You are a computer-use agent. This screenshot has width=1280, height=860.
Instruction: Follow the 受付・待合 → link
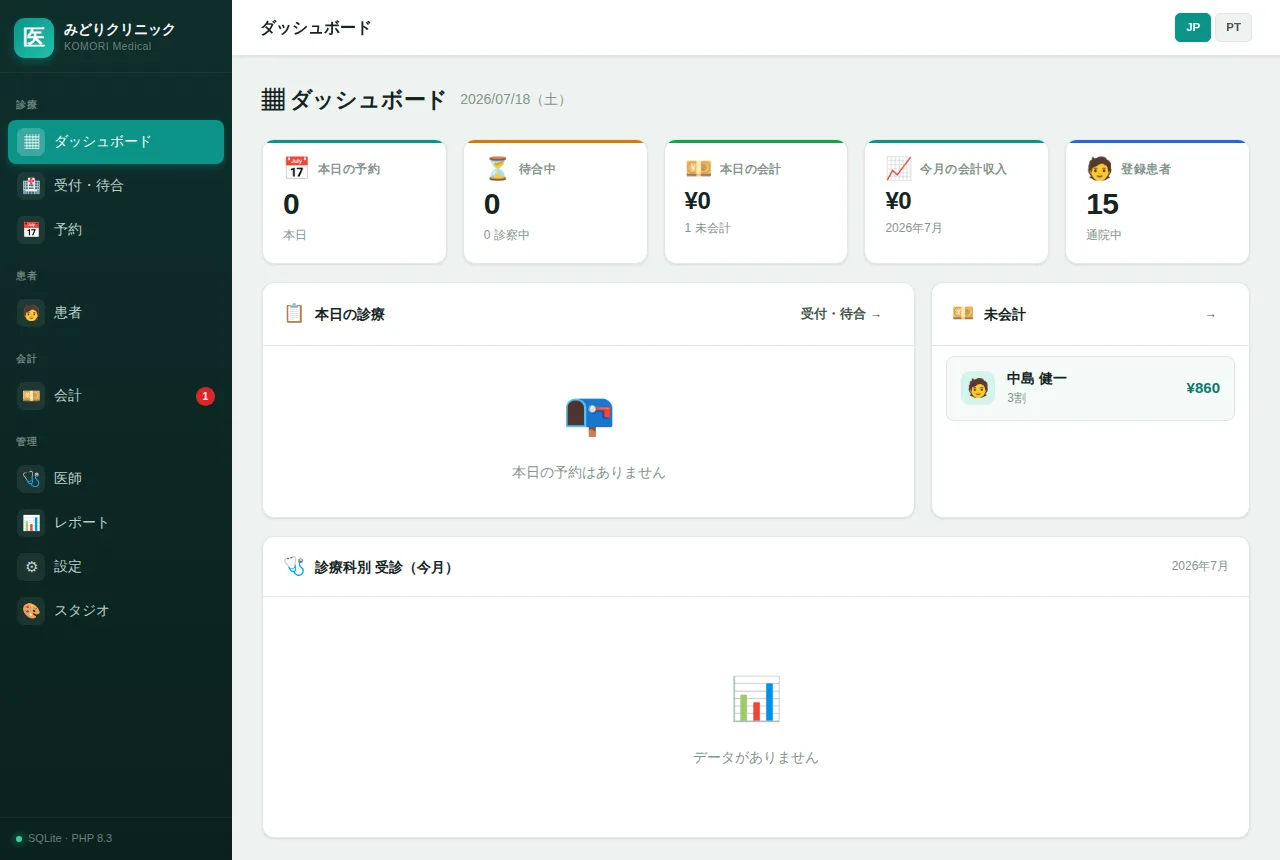(841, 314)
